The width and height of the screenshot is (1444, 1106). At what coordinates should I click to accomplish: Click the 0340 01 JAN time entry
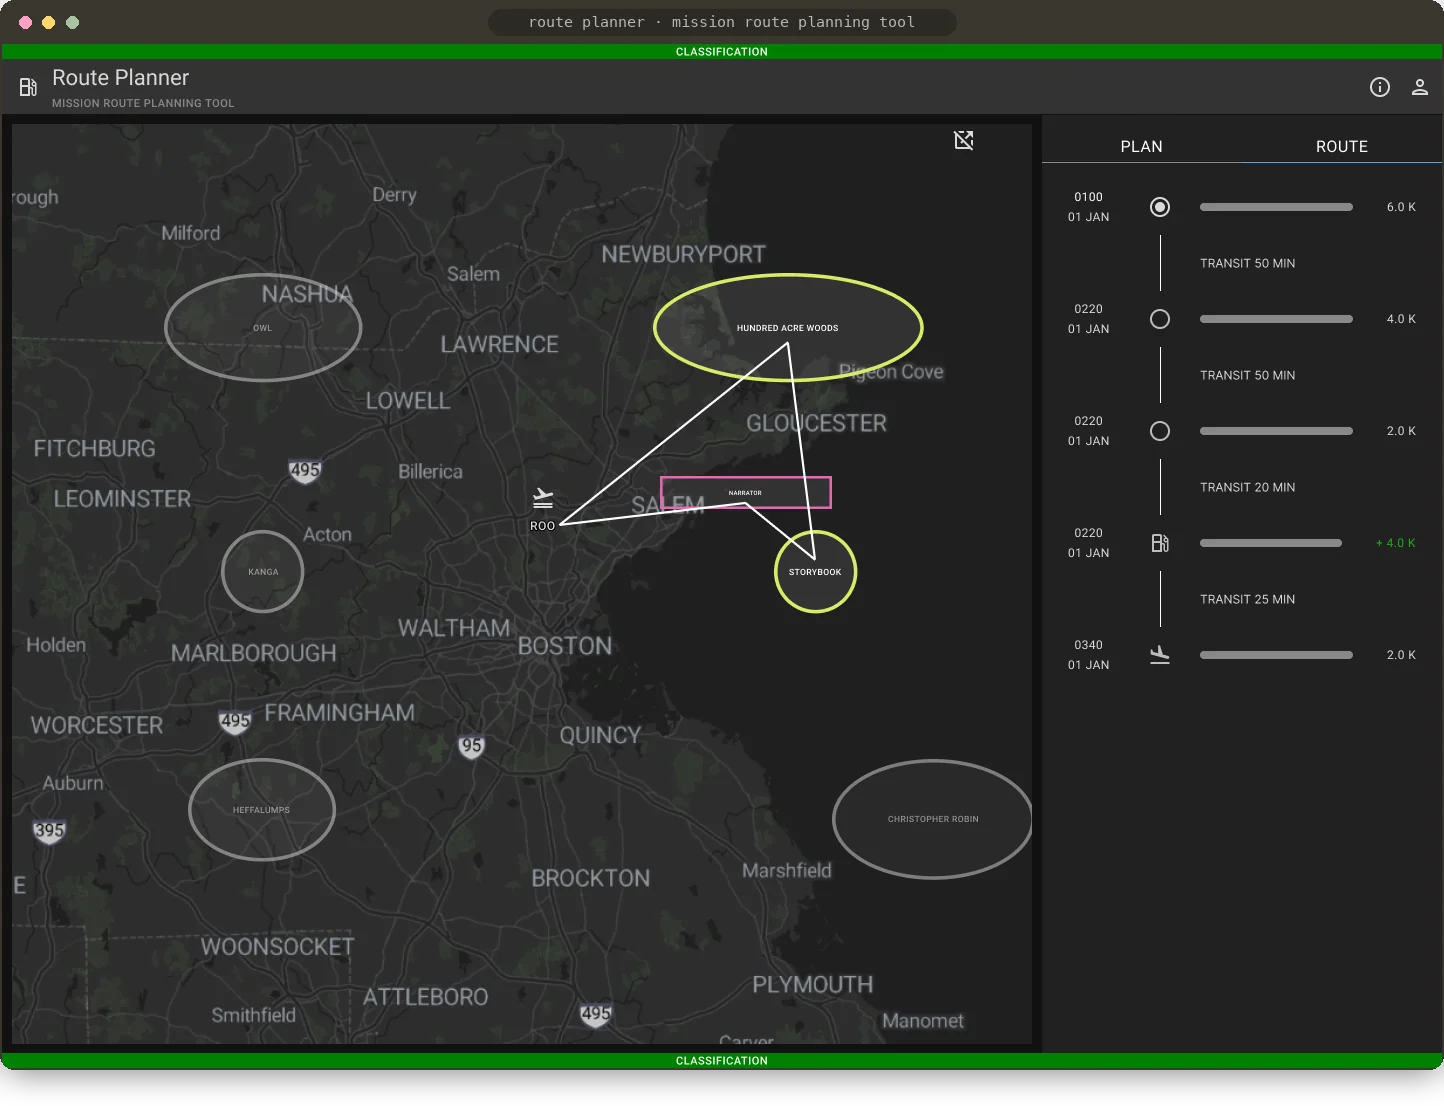[x=1088, y=655]
